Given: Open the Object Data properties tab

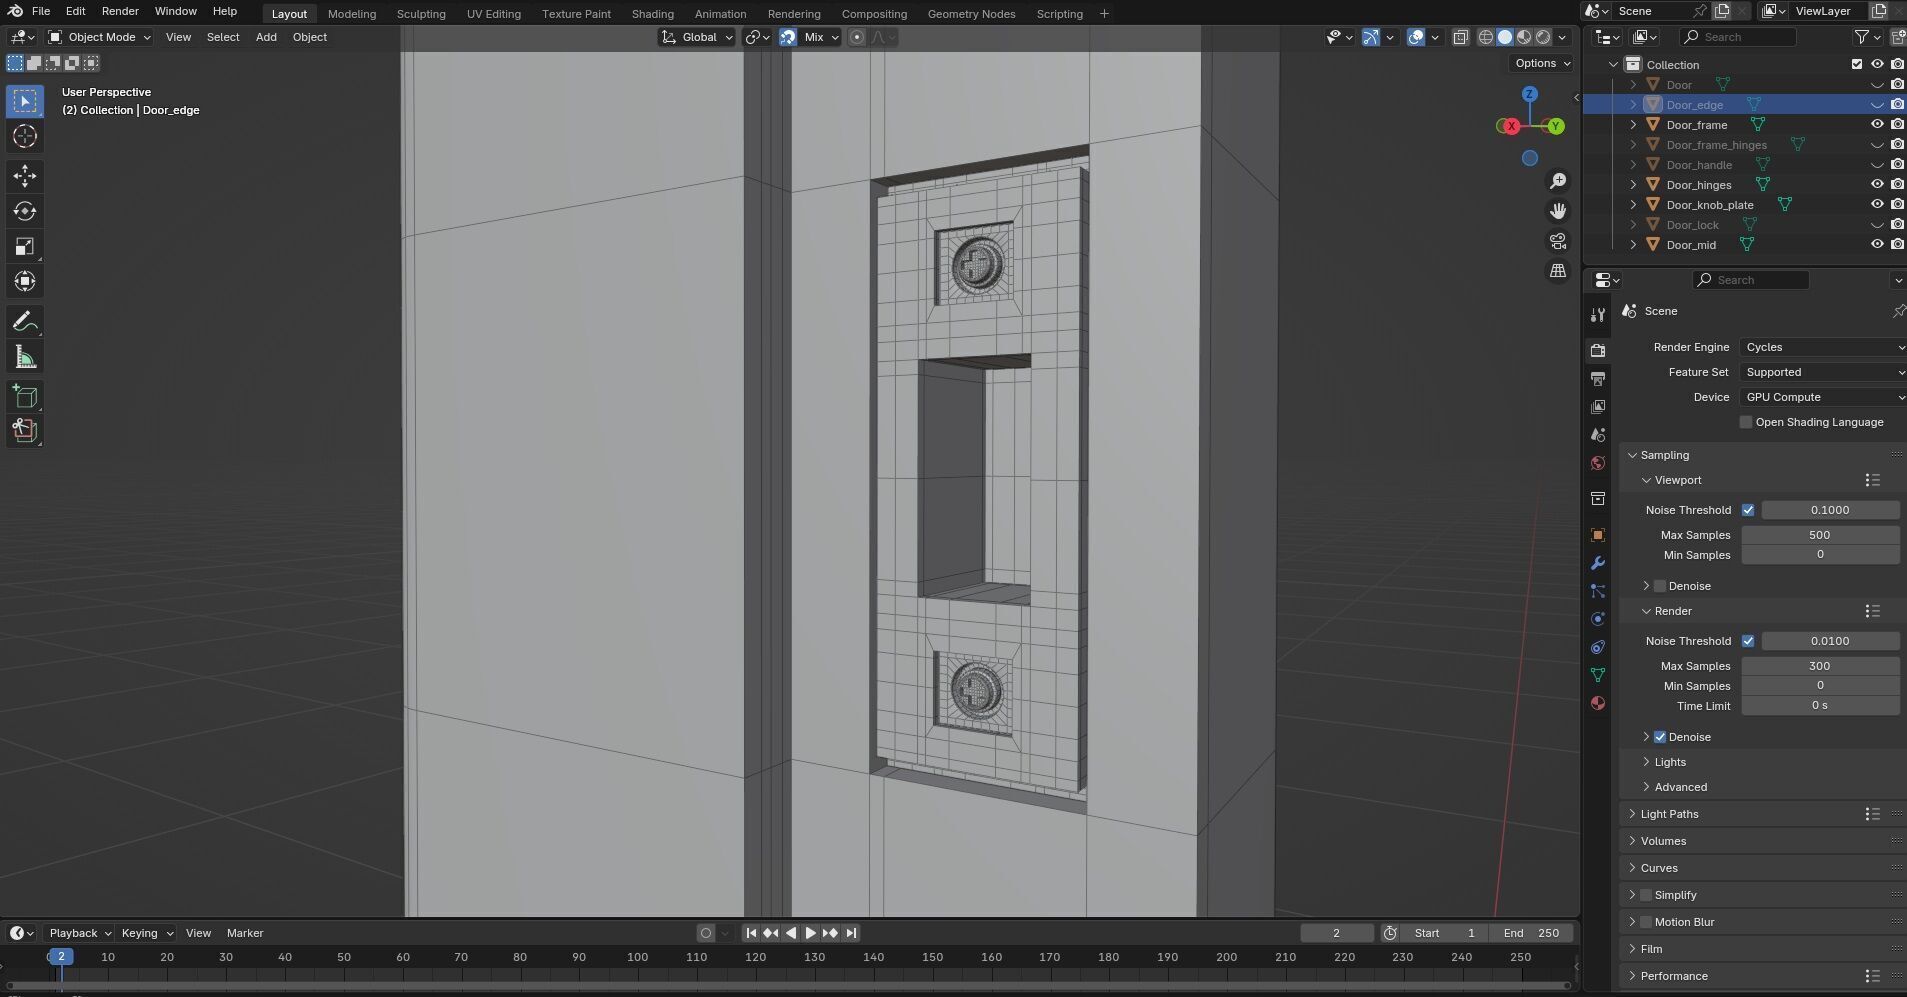Looking at the screenshot, I should (x=1598, y=675).
